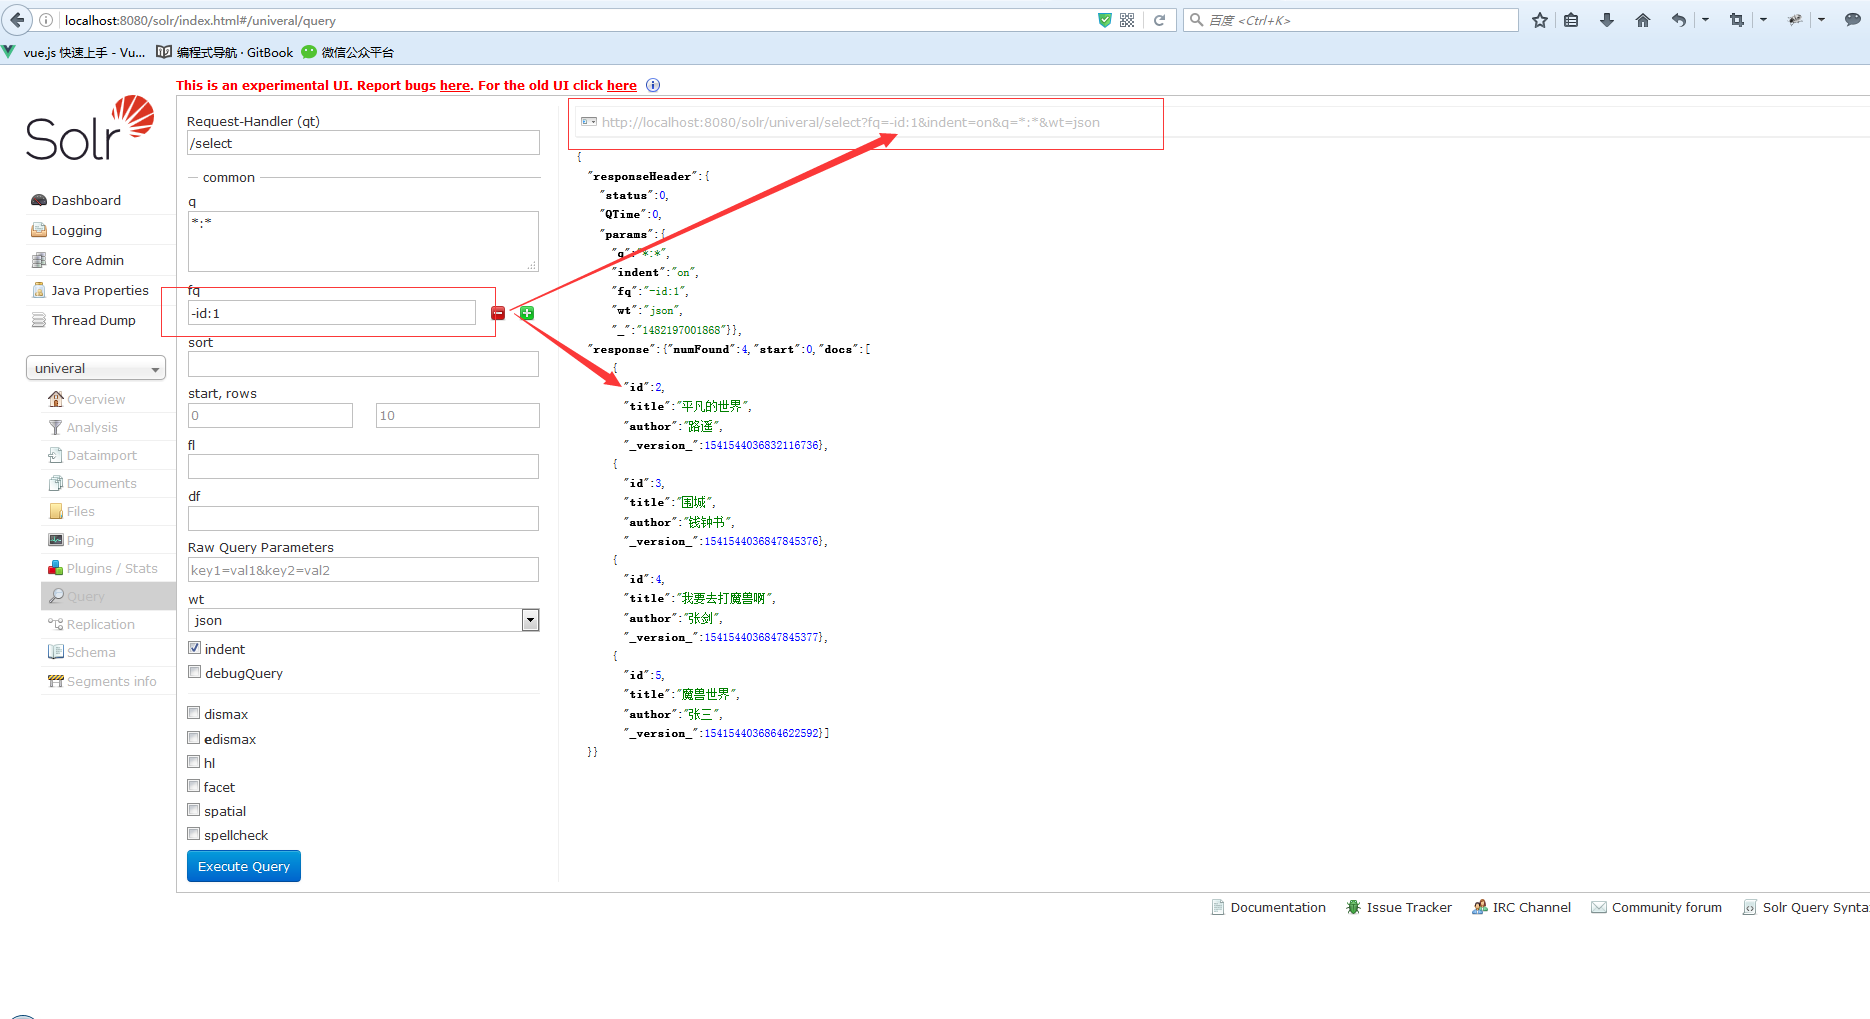Click the browser reload button

tap(1159, 20)
